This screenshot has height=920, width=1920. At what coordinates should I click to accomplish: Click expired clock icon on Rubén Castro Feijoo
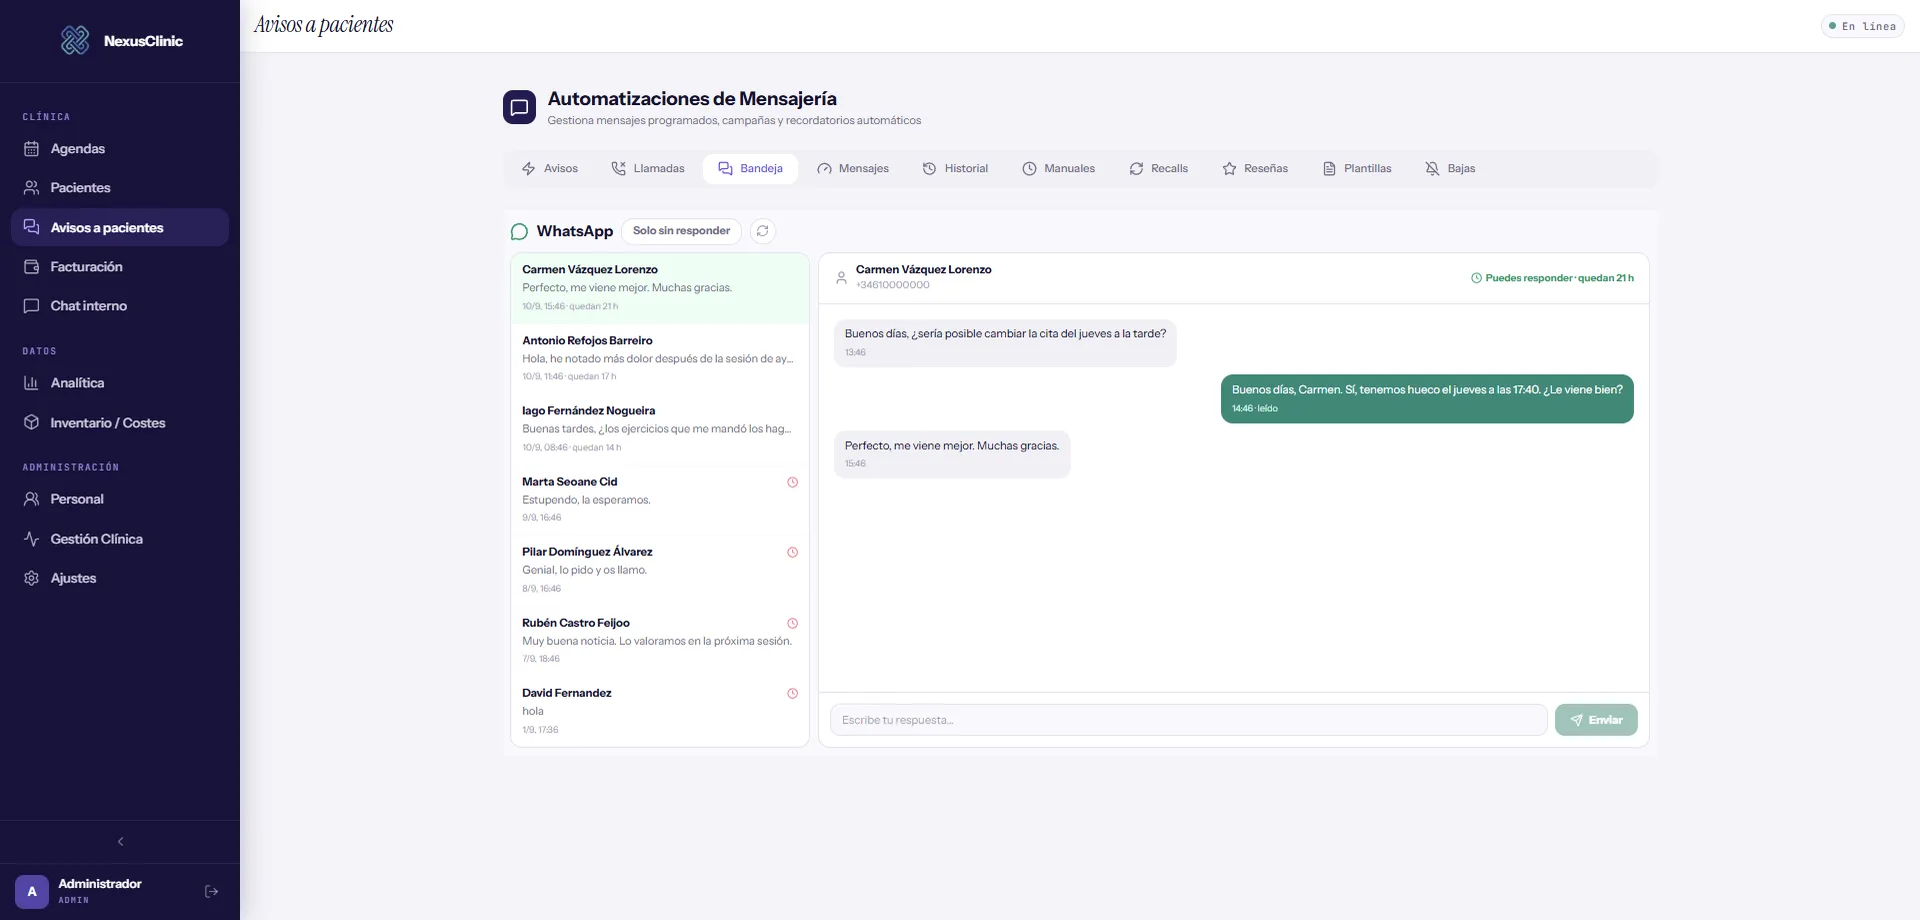pos(792,623)
